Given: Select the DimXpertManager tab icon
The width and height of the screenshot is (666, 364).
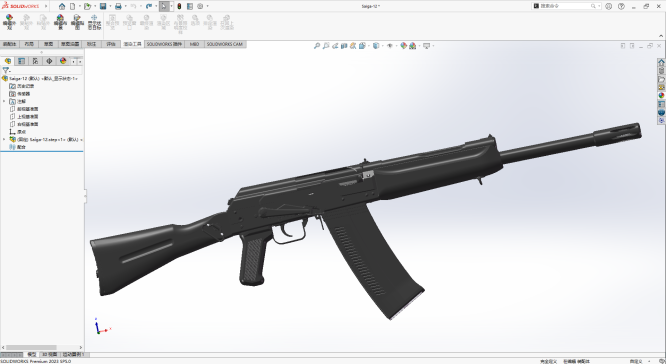Looking at the screenshot, I should pyautogui.click(x=49, y=61).
